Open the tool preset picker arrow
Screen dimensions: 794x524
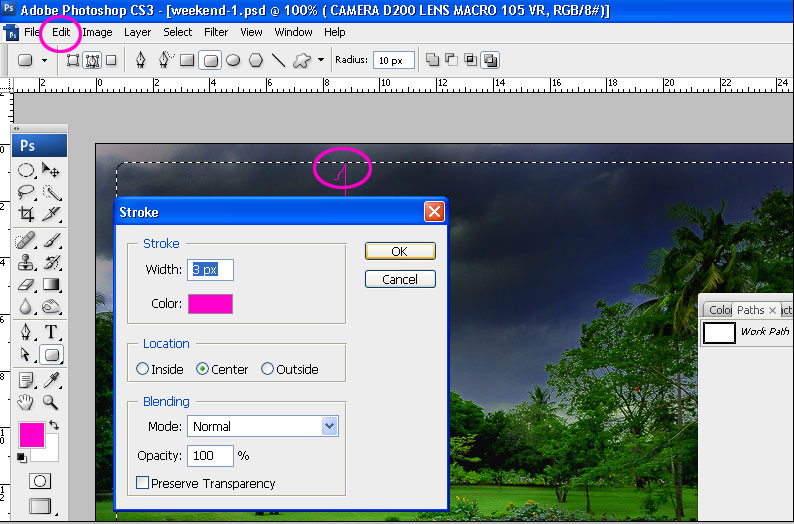tap(44, 60)
